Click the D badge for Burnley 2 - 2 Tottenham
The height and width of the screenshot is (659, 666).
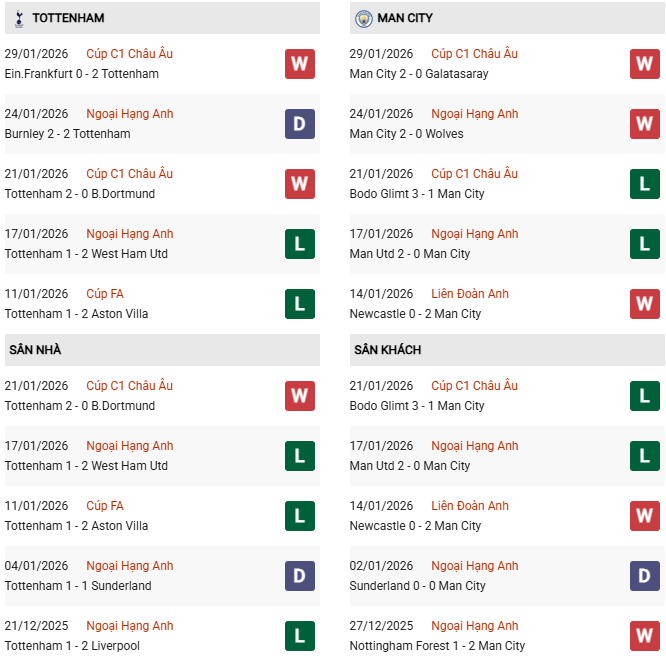point(299,124)
